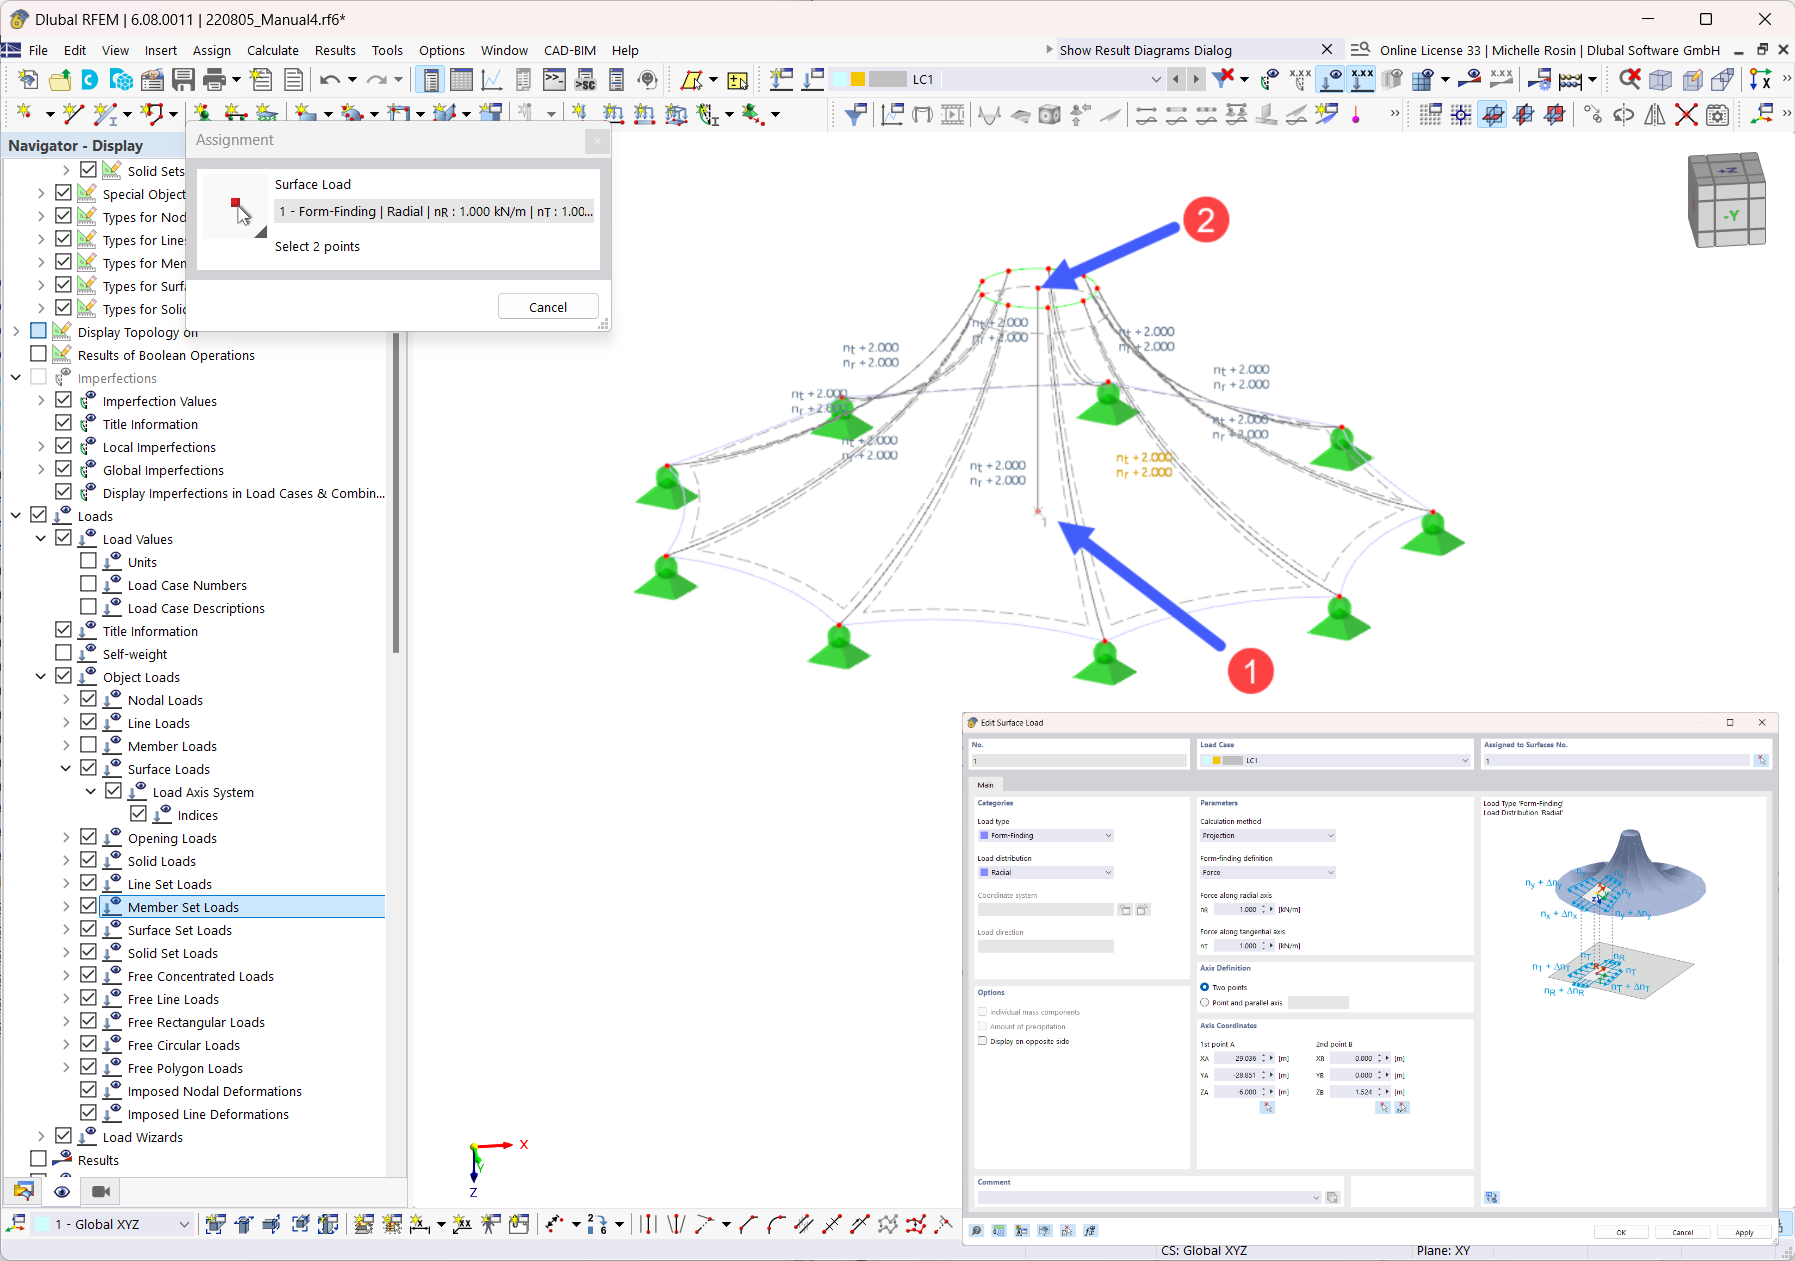Screen dimensions: 1795x1261
Task: Tick the Display on opposite side checkbox
Action: click(982, 1041)
